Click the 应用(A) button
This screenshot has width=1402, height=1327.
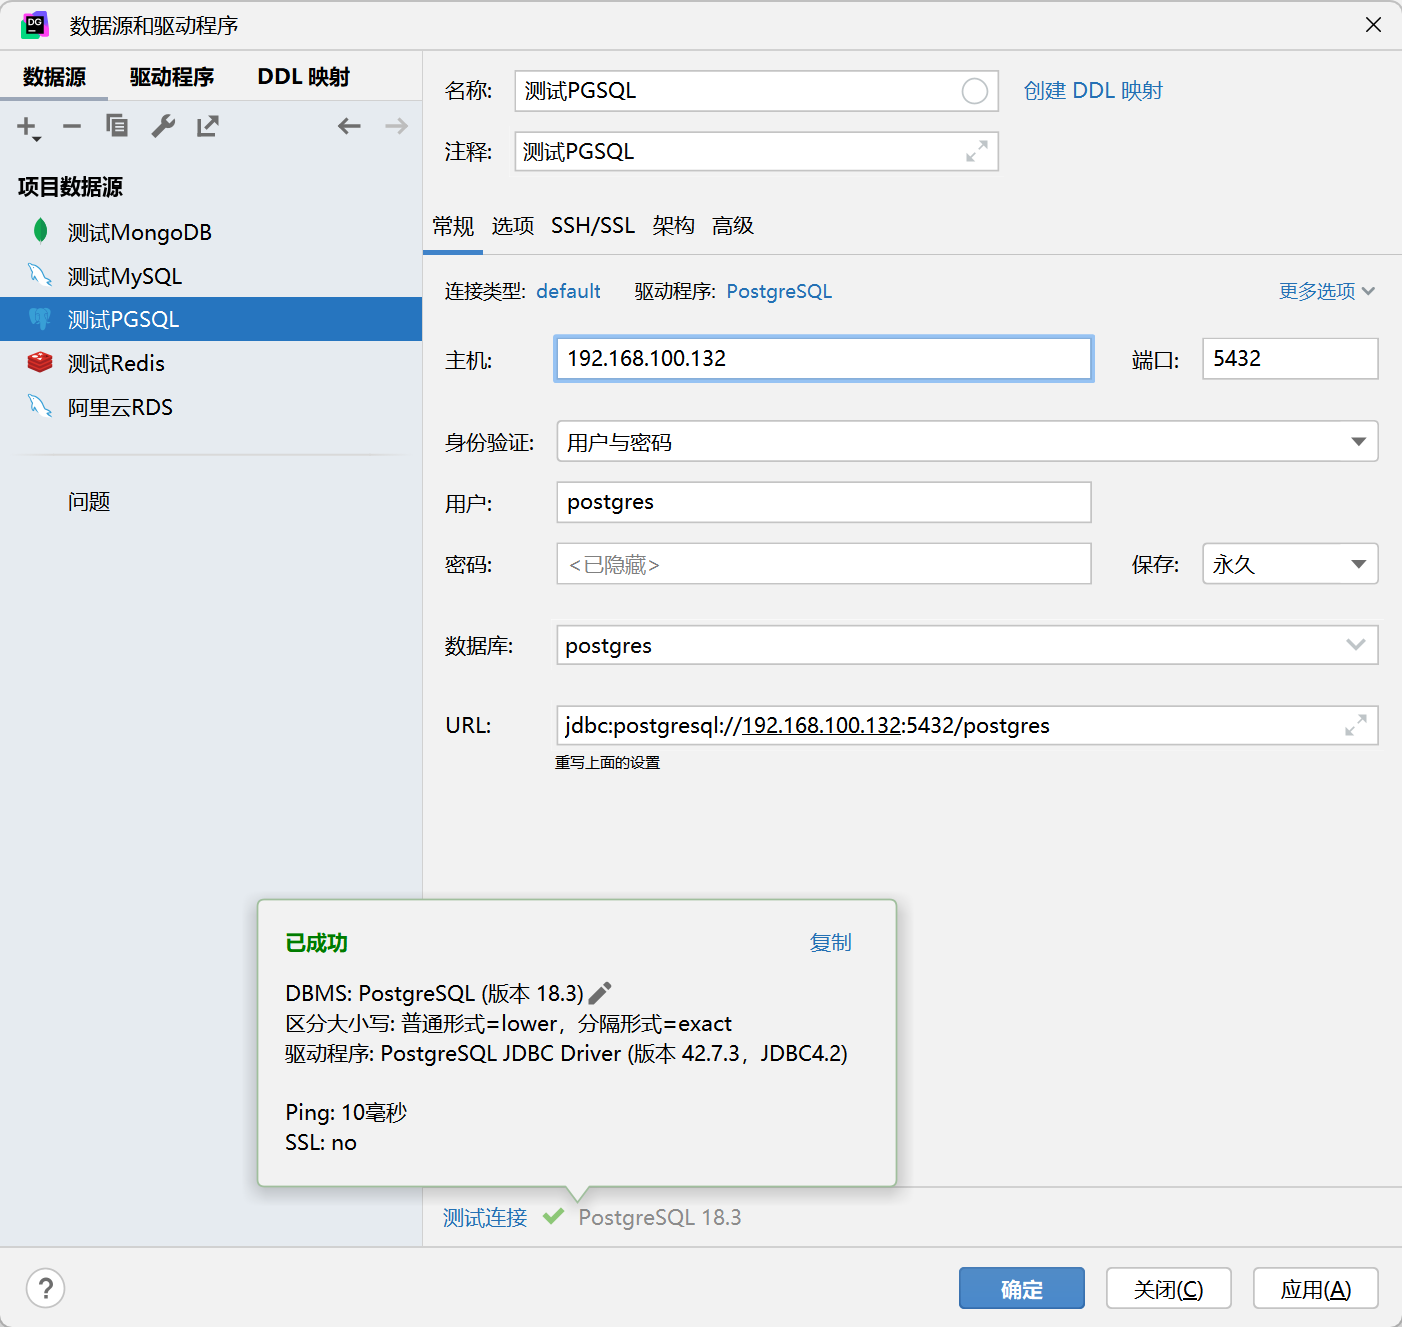tap(1316, 1288)
